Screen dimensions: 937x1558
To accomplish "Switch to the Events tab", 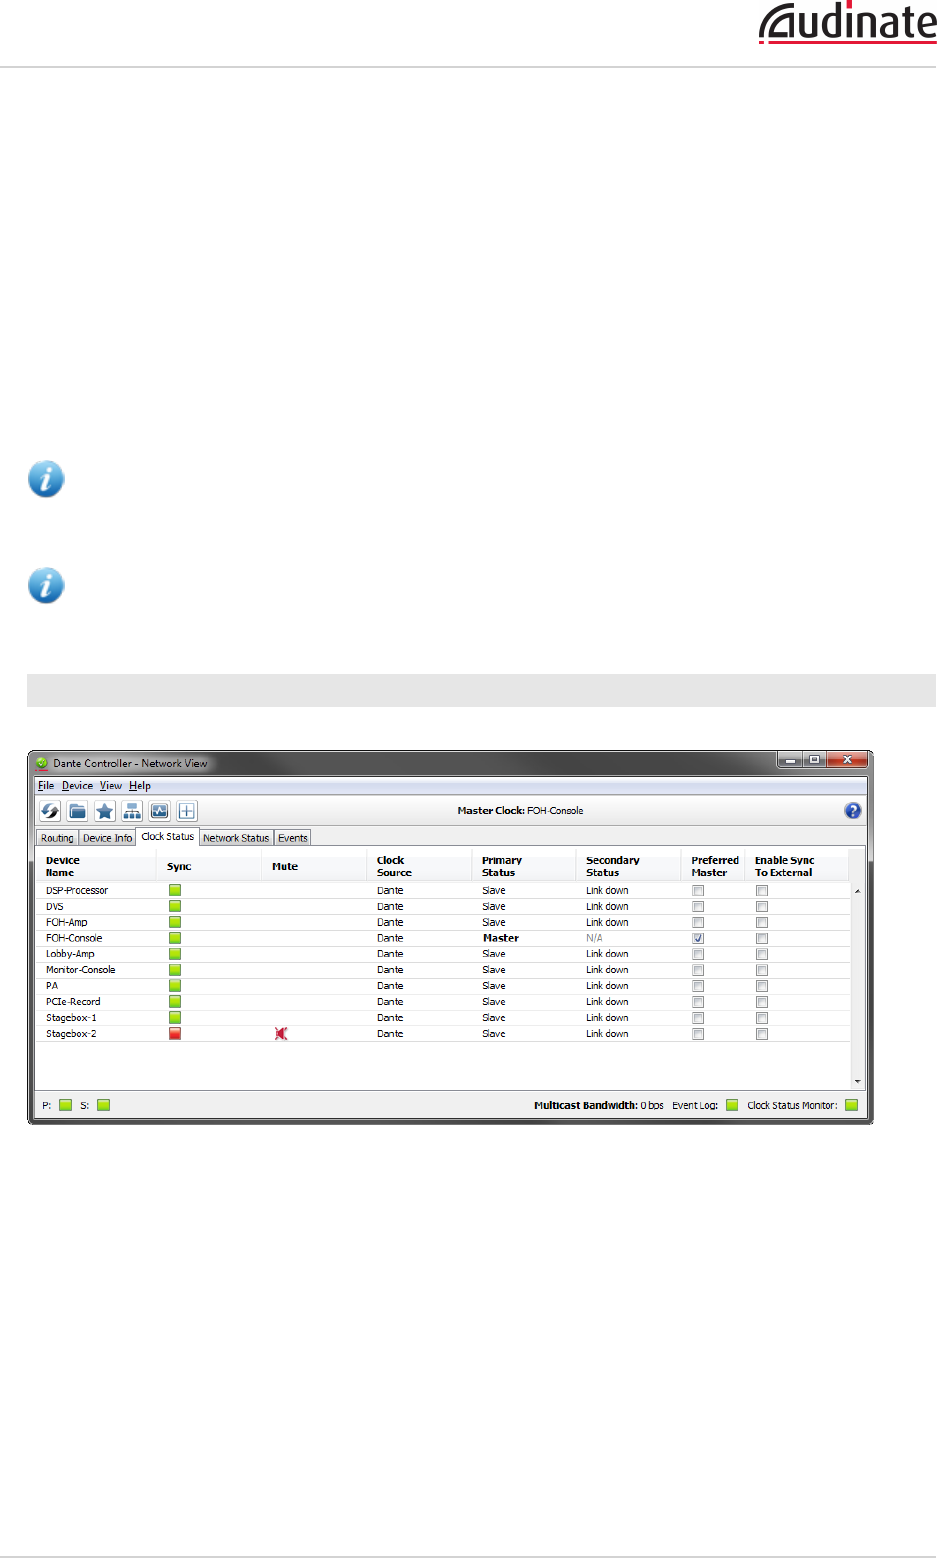I will click(293, 838).
